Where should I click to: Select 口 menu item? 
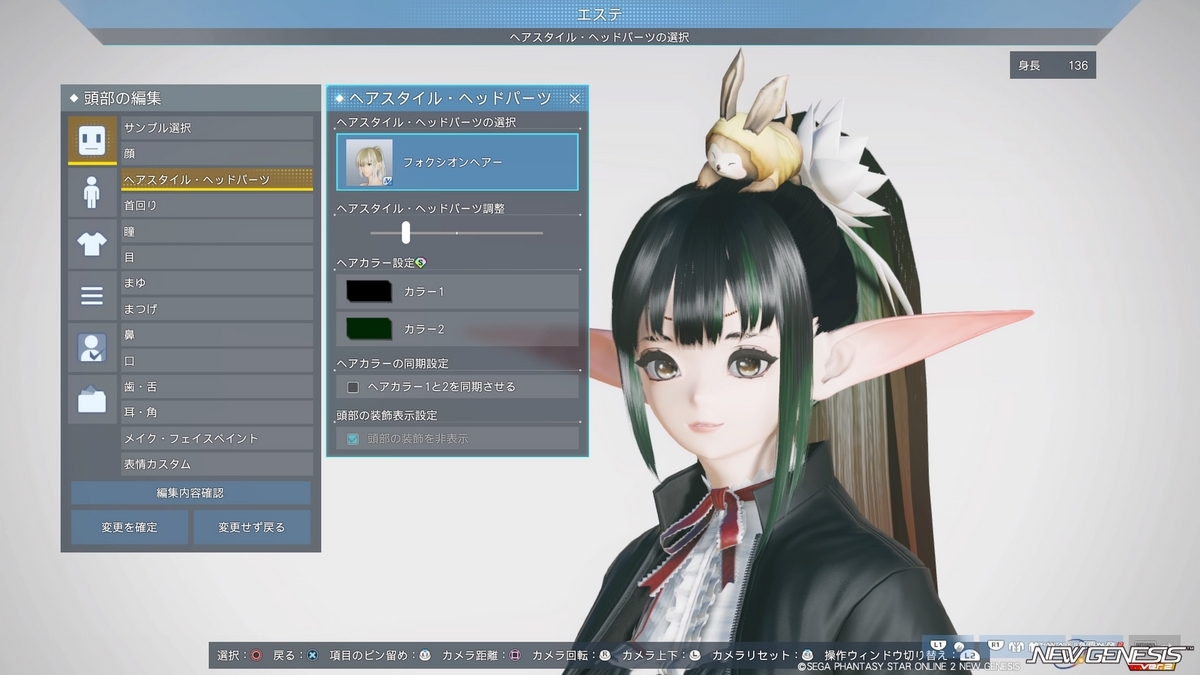pyautogui.click(x=217, y=361)
